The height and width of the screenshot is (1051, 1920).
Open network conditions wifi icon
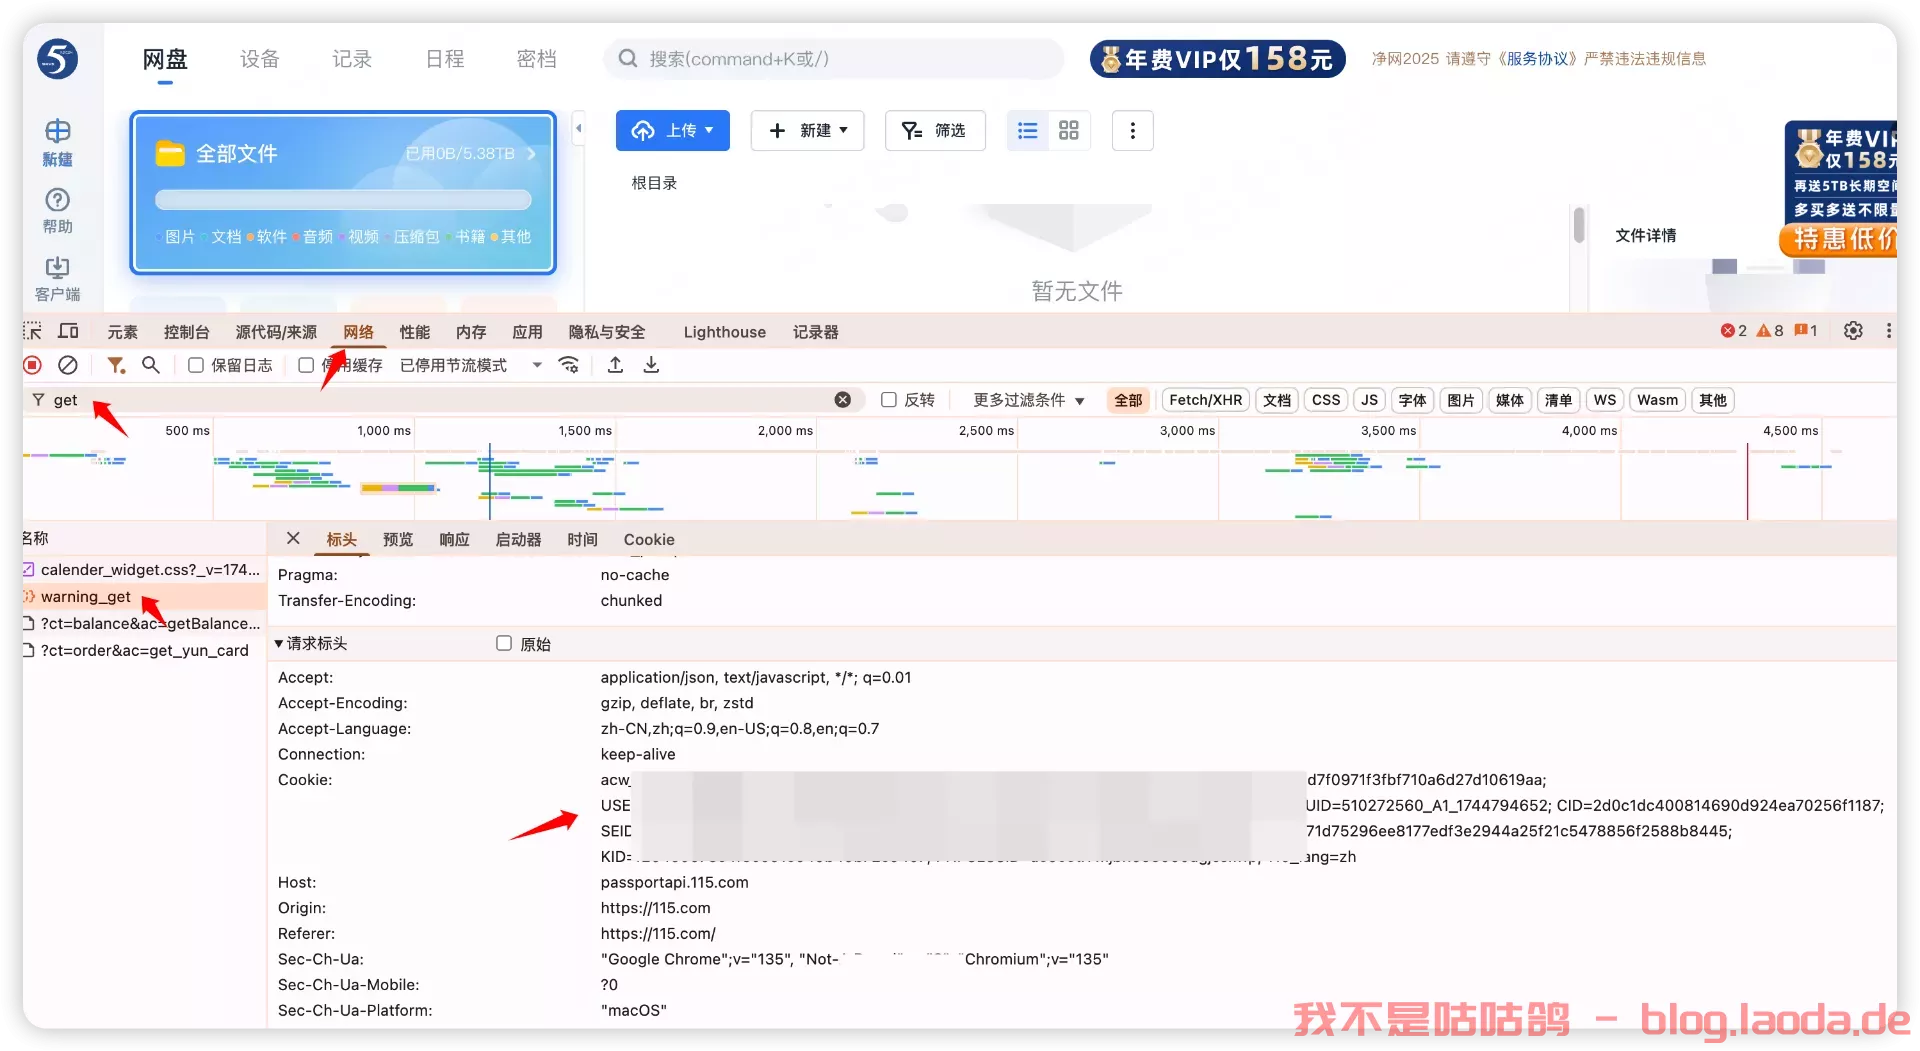pyautogui.click(x=569, y=365)
